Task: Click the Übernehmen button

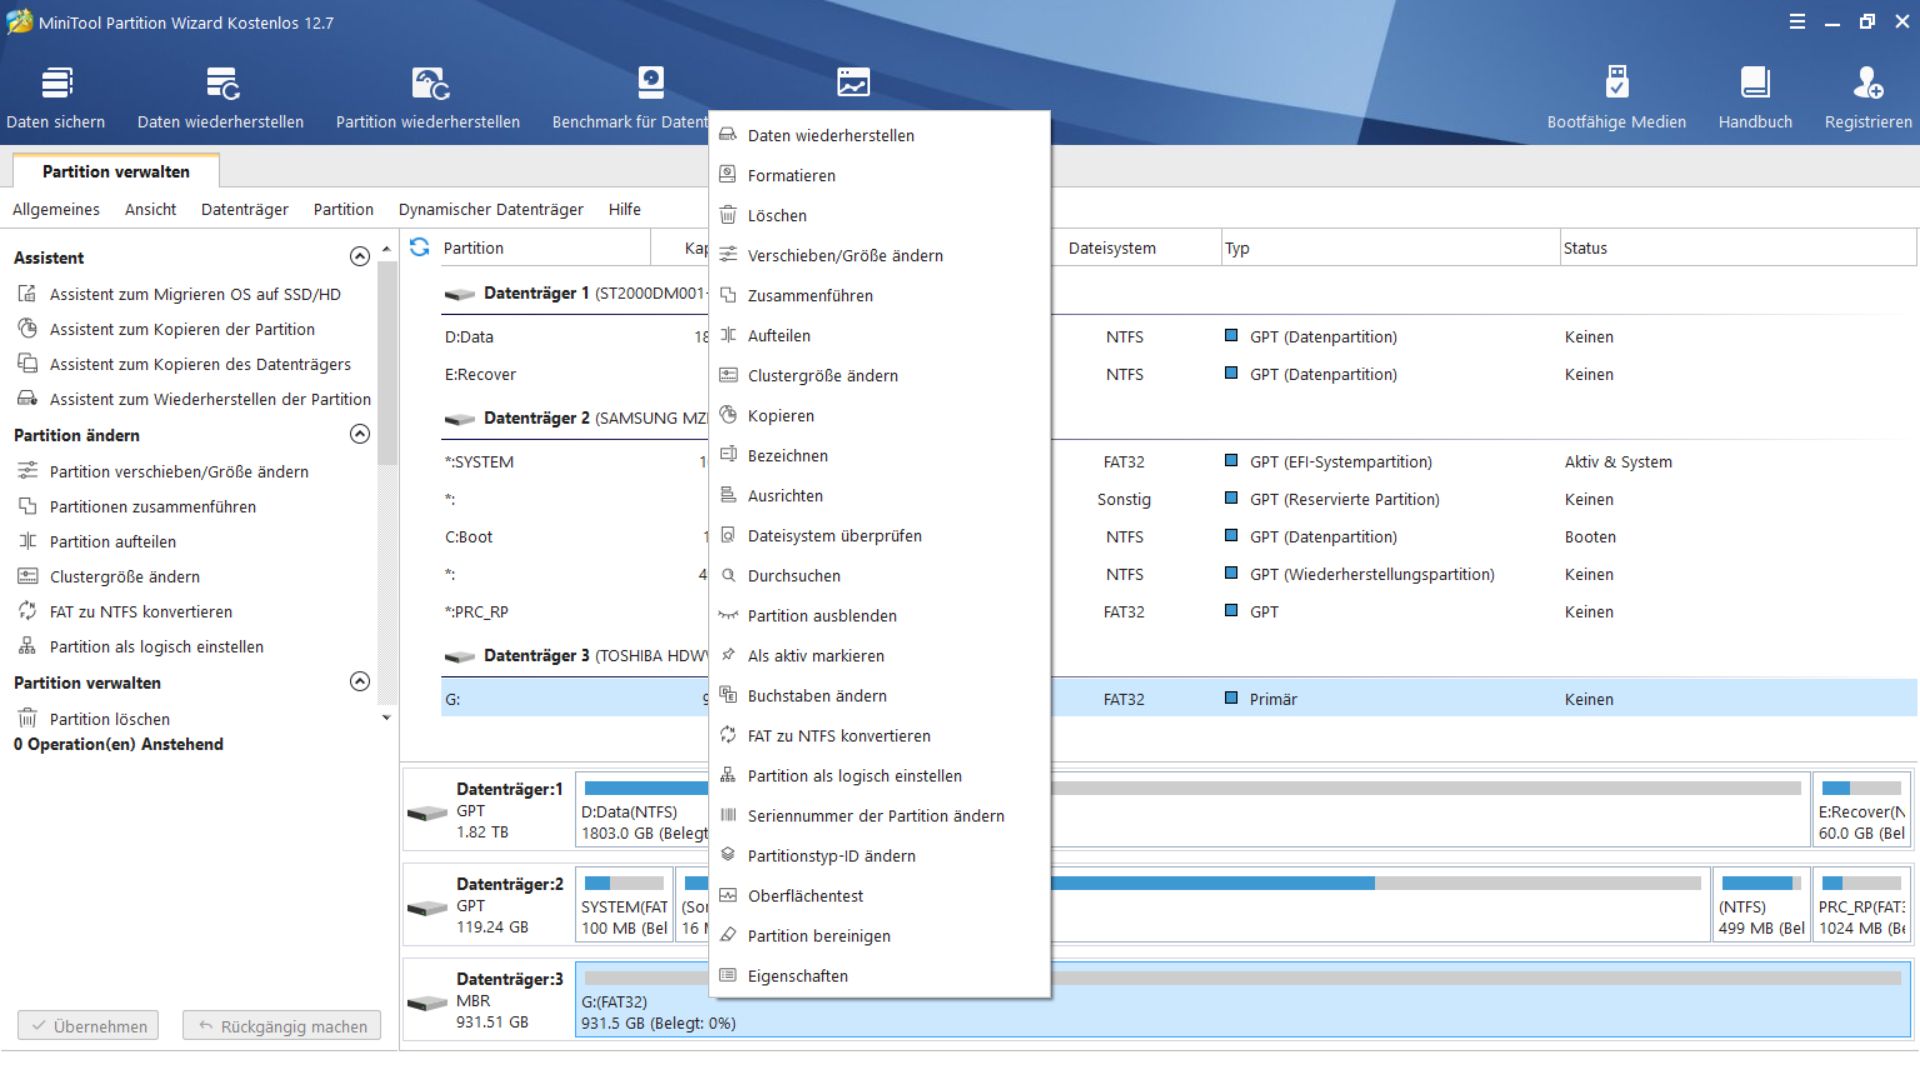Action: (88, 1026)
